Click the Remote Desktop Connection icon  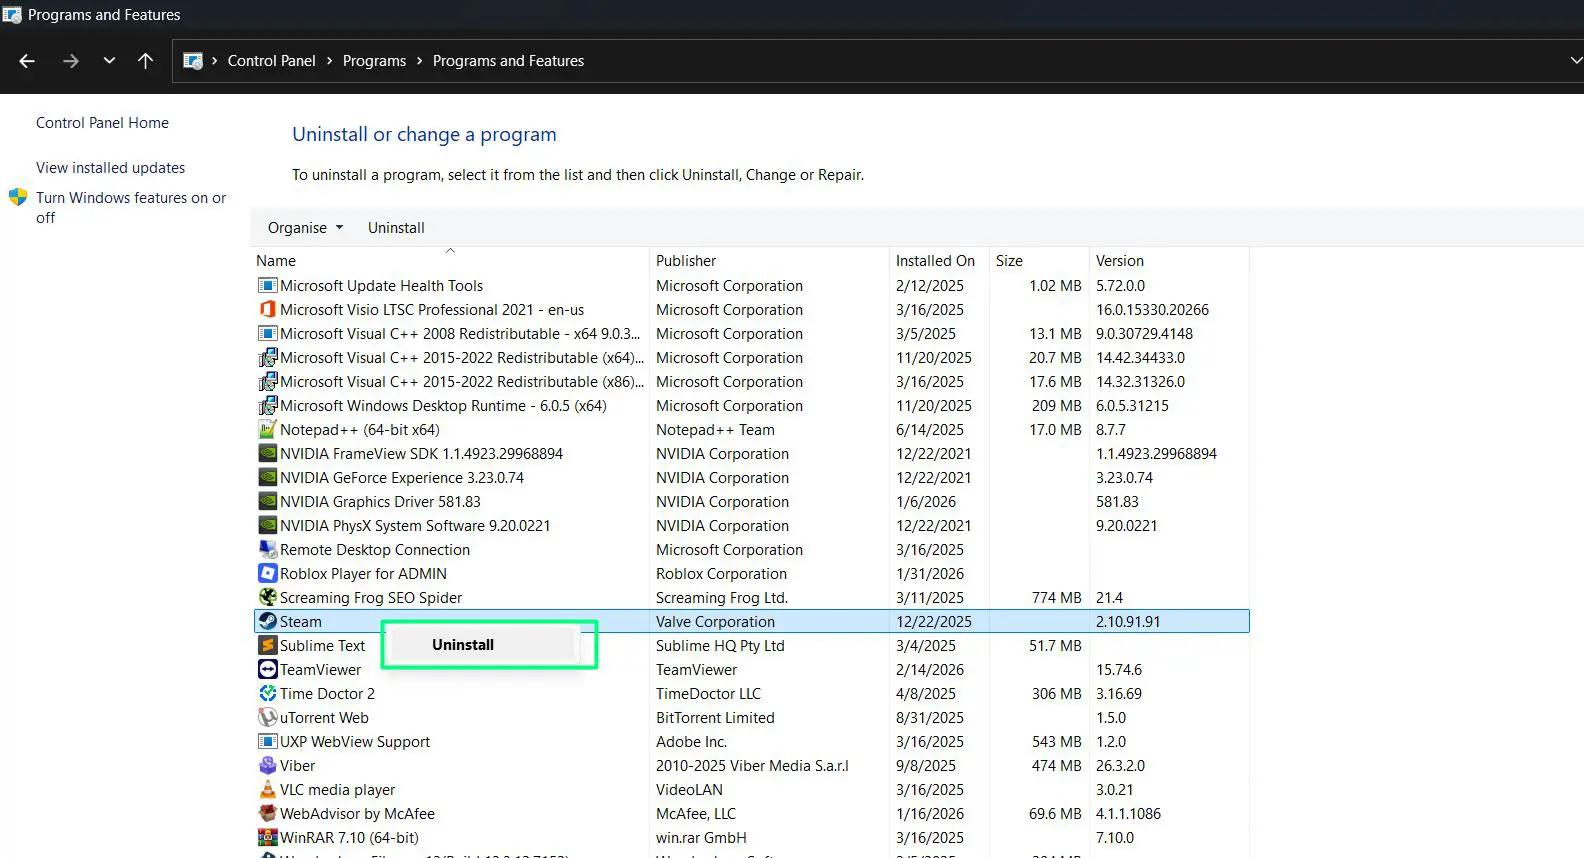[x=268, y=549]
